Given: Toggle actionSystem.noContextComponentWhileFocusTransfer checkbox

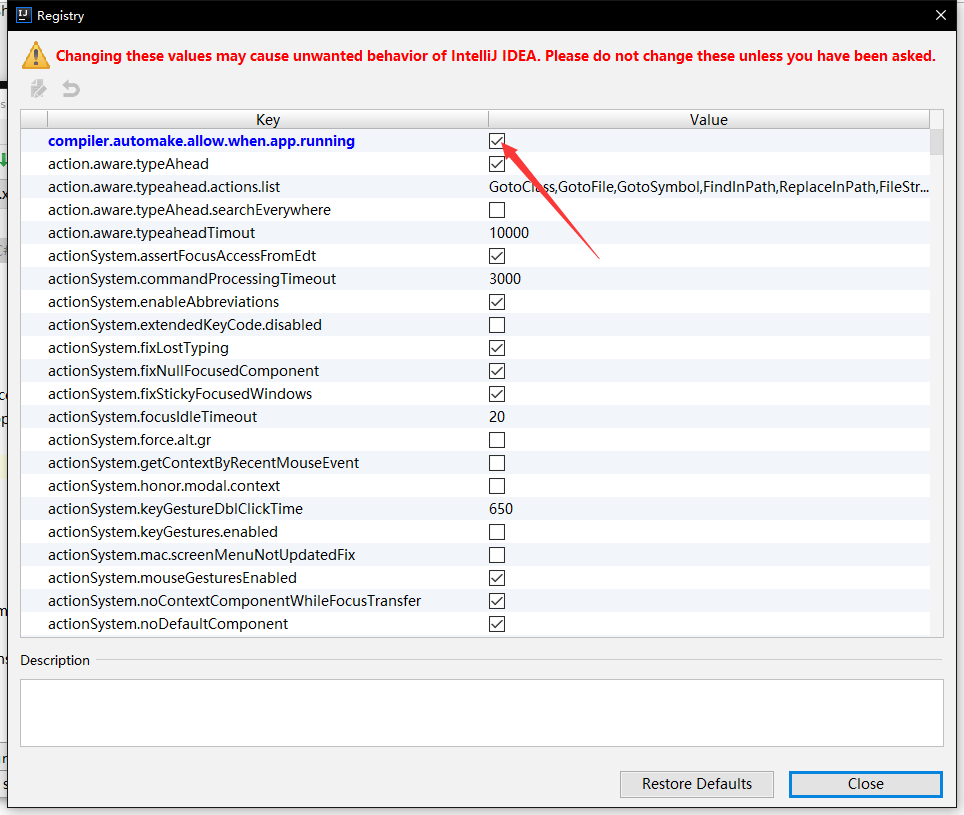Looking at the screenshot, I should [x=497, y=601].
